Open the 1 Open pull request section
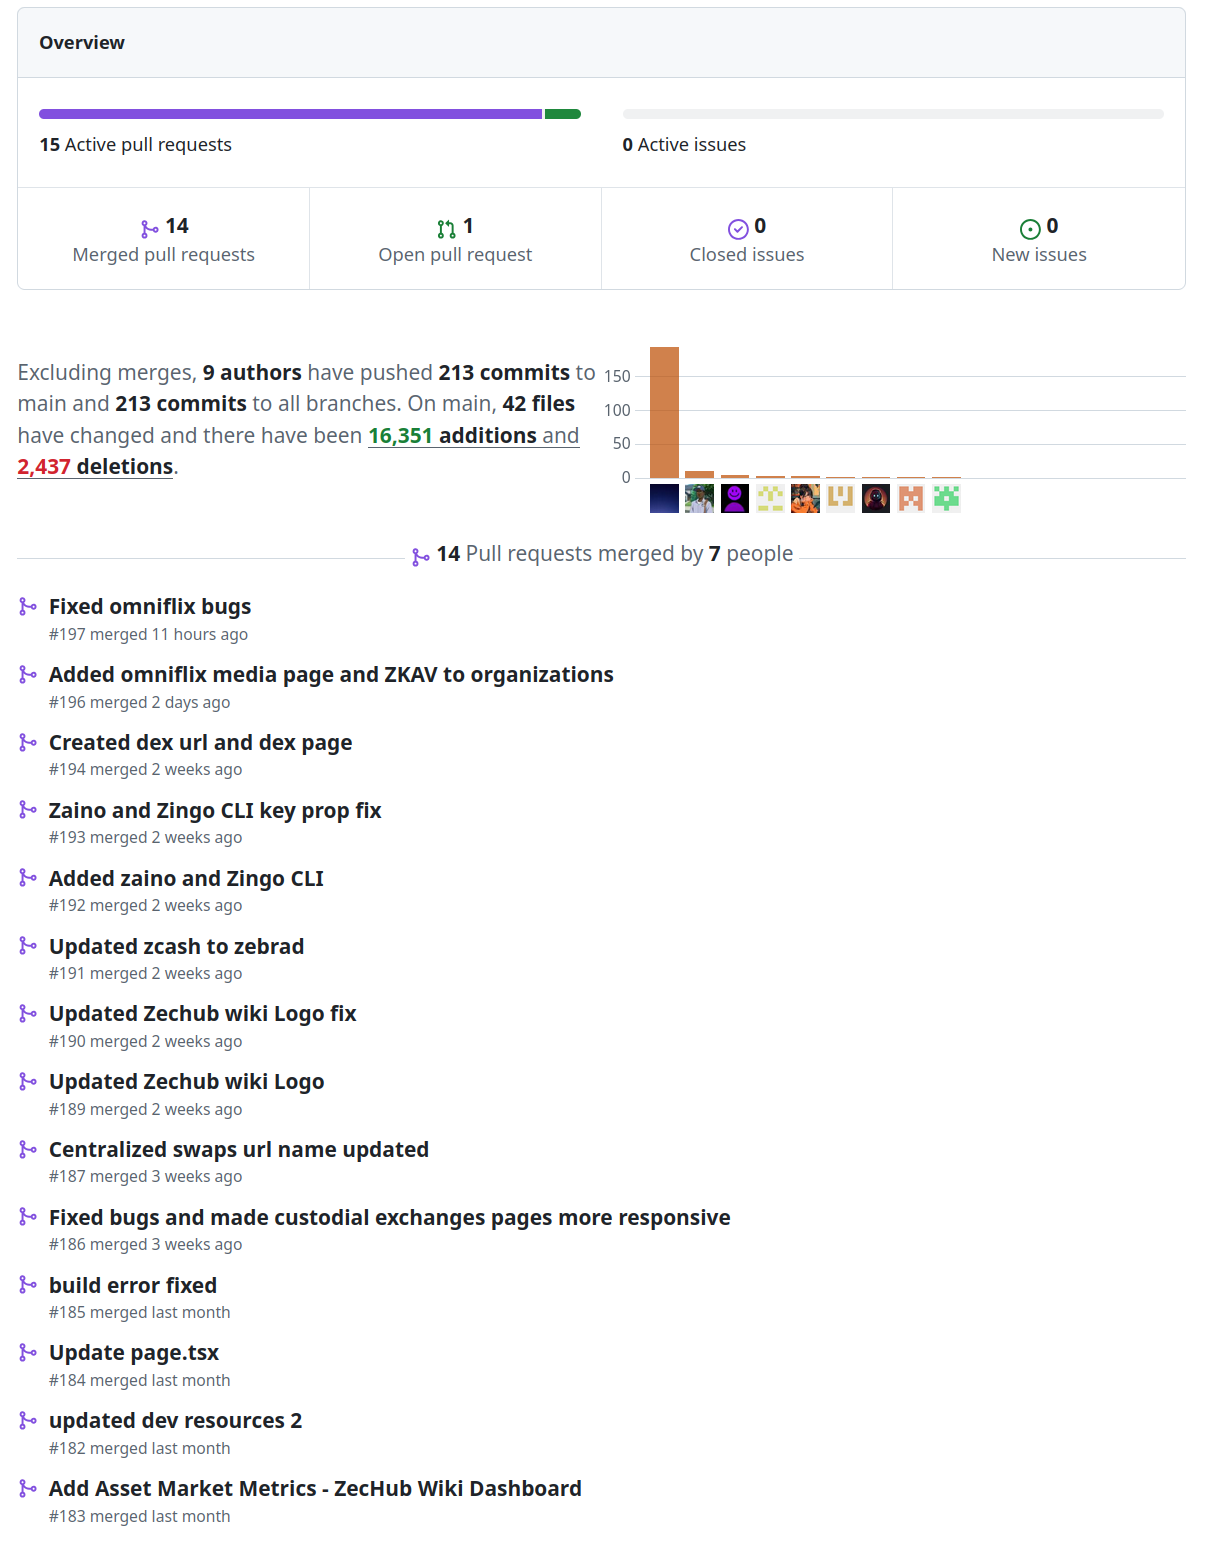This screenshot has height=1555, width=1206. (455, 240)
